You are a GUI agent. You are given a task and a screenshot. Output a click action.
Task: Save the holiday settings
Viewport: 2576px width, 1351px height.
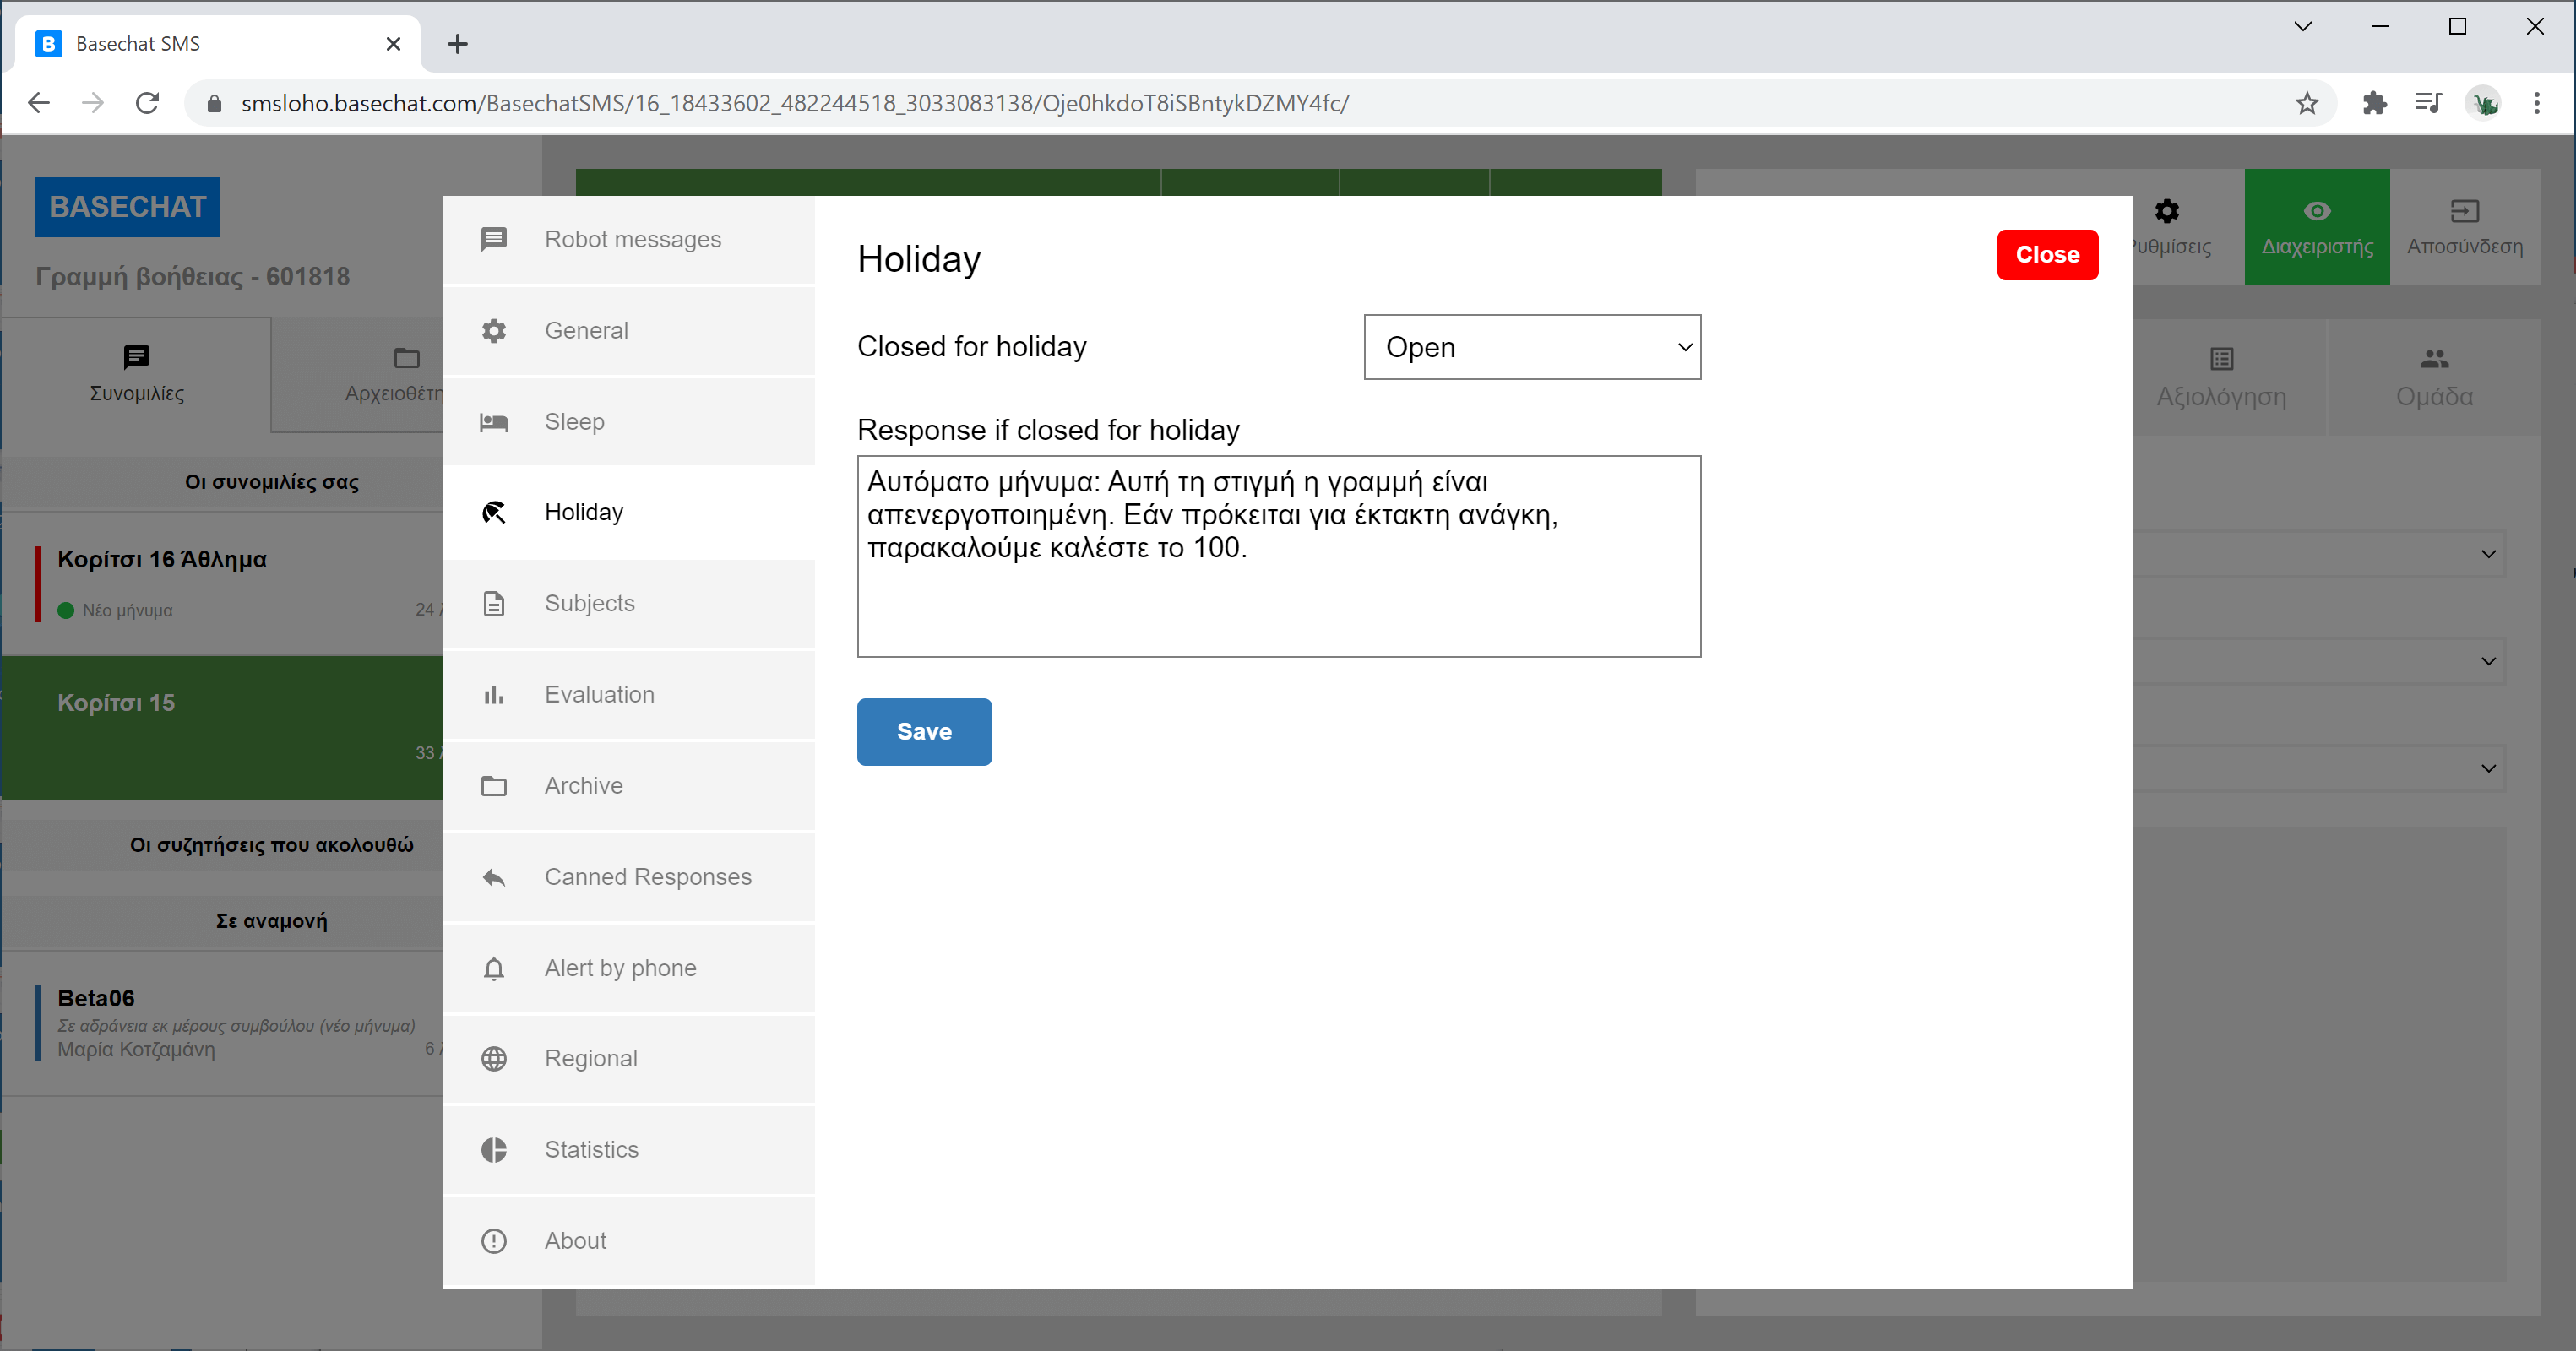(924, 732)
